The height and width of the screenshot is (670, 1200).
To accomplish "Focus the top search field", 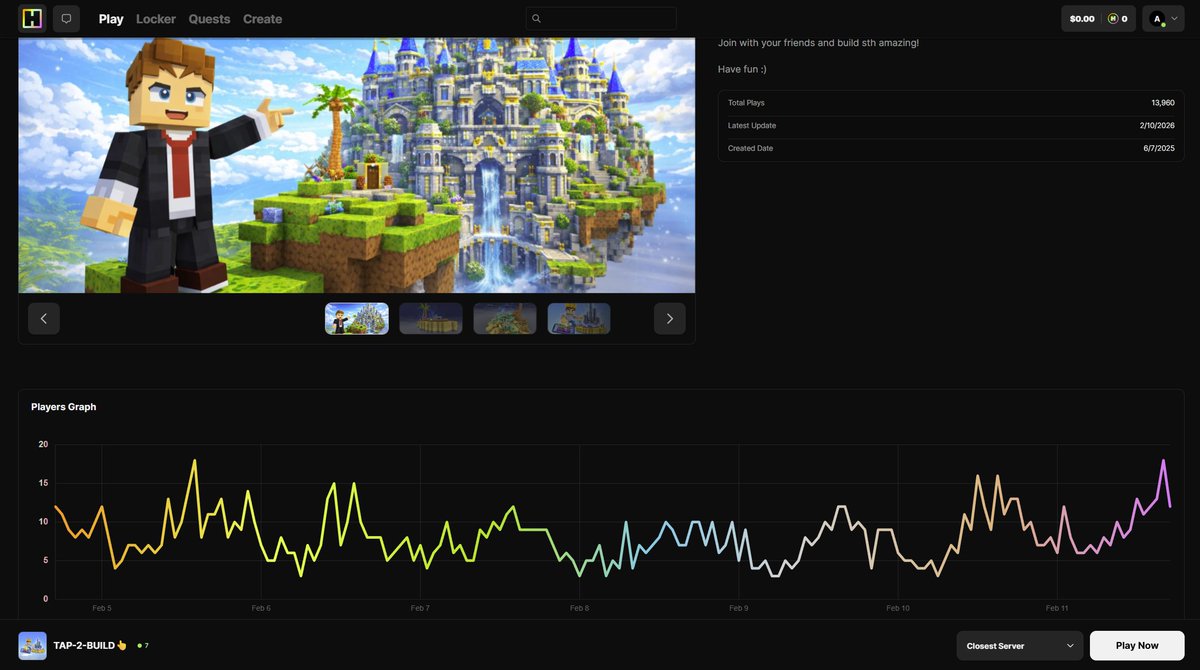I will coord(601,18).
